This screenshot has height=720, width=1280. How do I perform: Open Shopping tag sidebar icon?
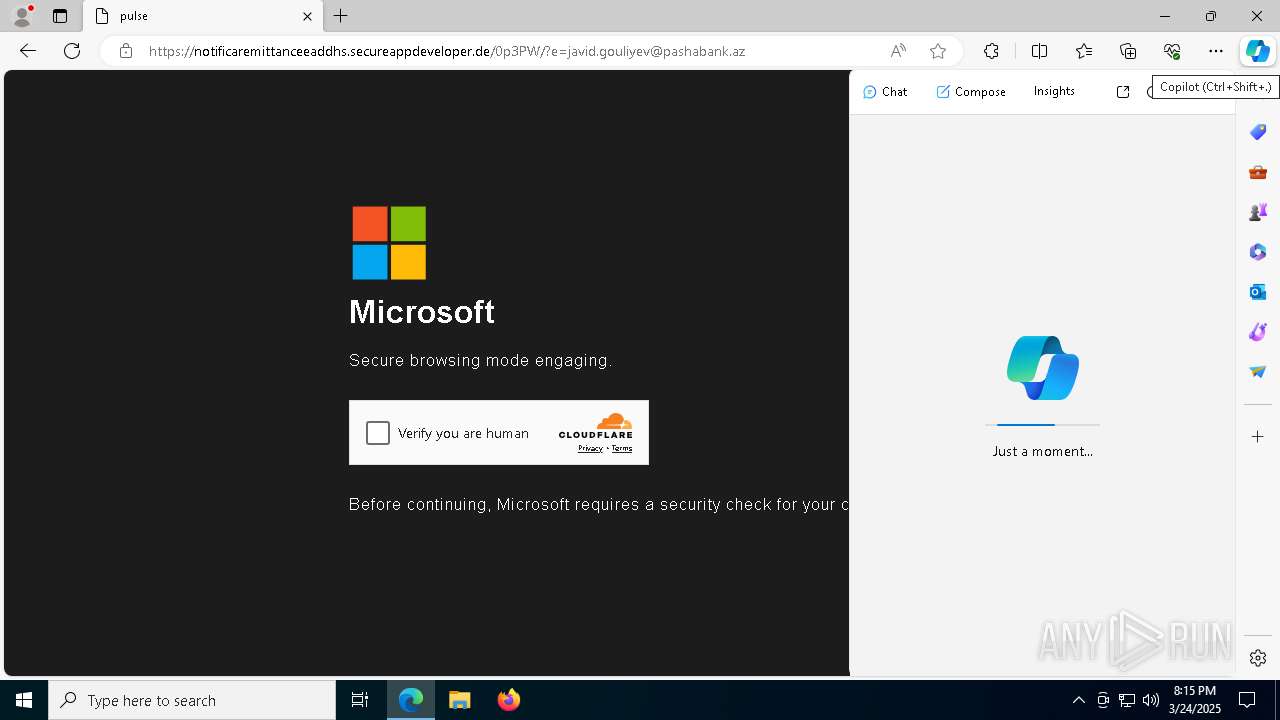tap(1258, 132)
